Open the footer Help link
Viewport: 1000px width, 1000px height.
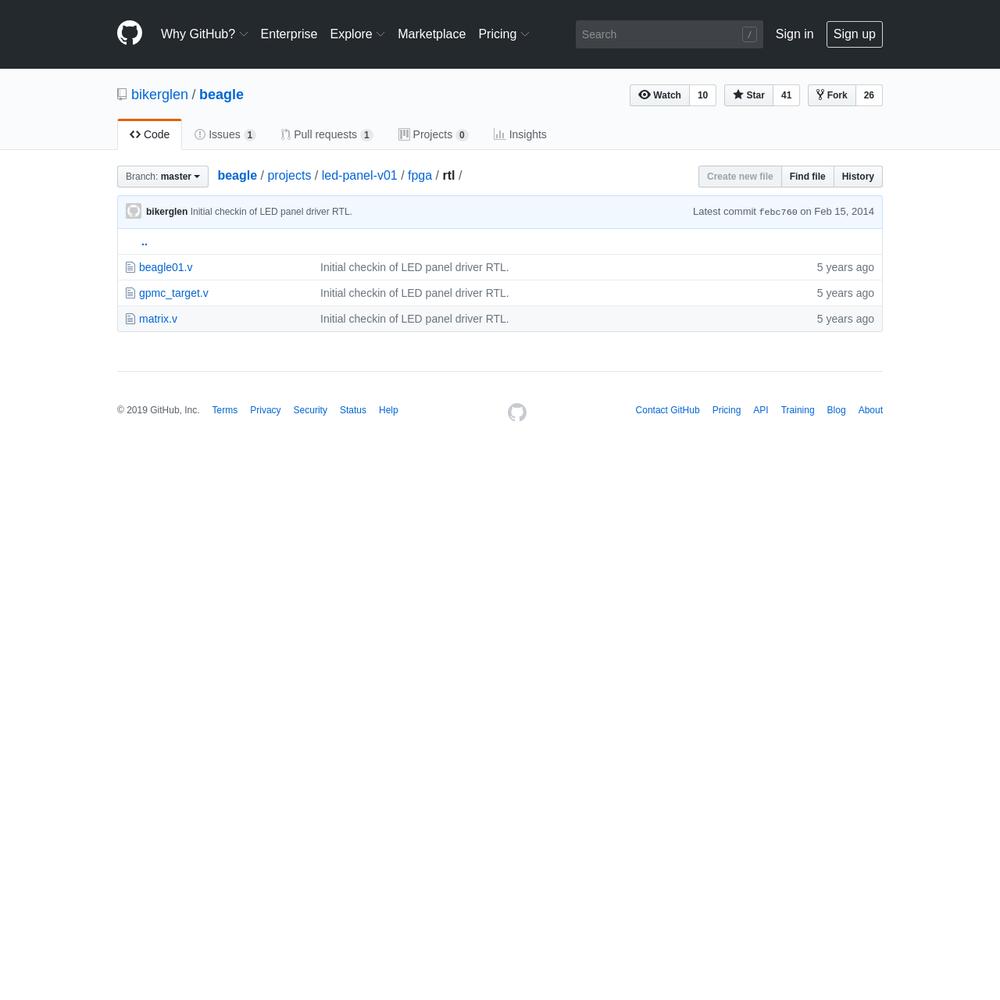(x=388, y=410)
